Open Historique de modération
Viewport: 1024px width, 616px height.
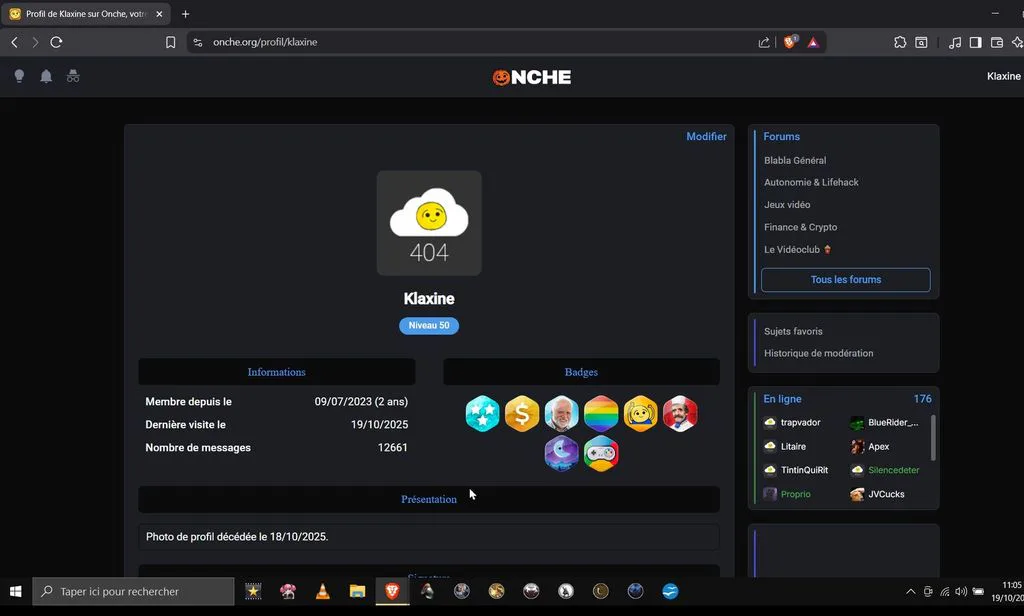coord(818,353)
